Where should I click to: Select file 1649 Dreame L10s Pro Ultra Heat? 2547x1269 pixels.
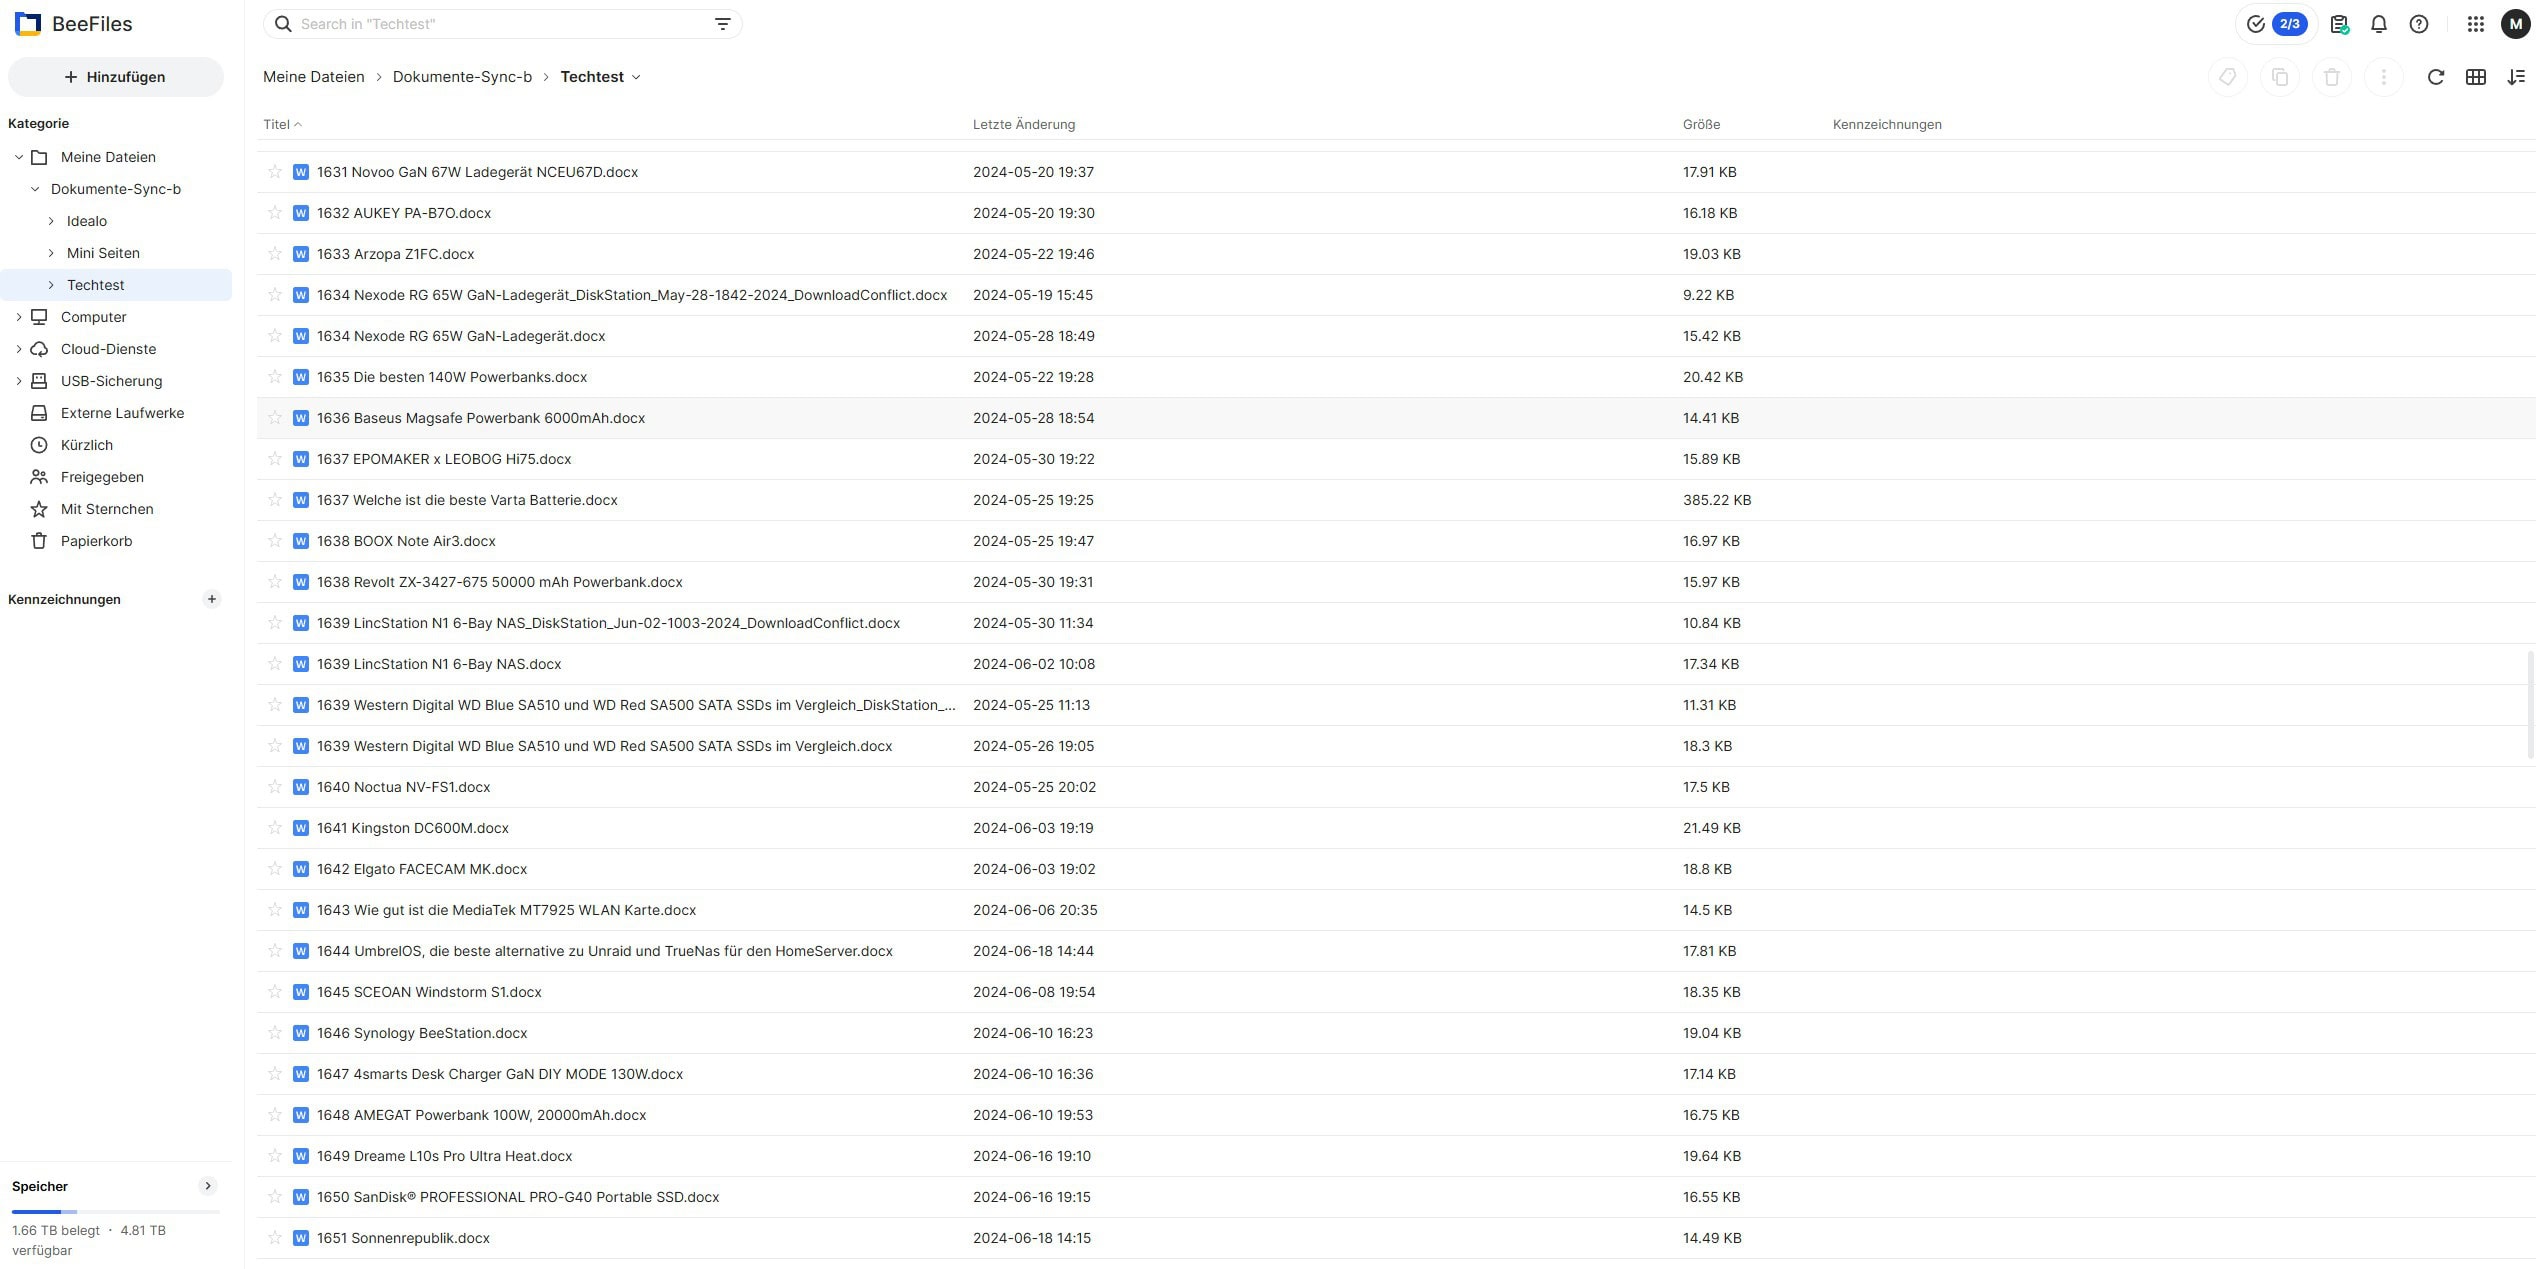[x=1395, y=1156]
